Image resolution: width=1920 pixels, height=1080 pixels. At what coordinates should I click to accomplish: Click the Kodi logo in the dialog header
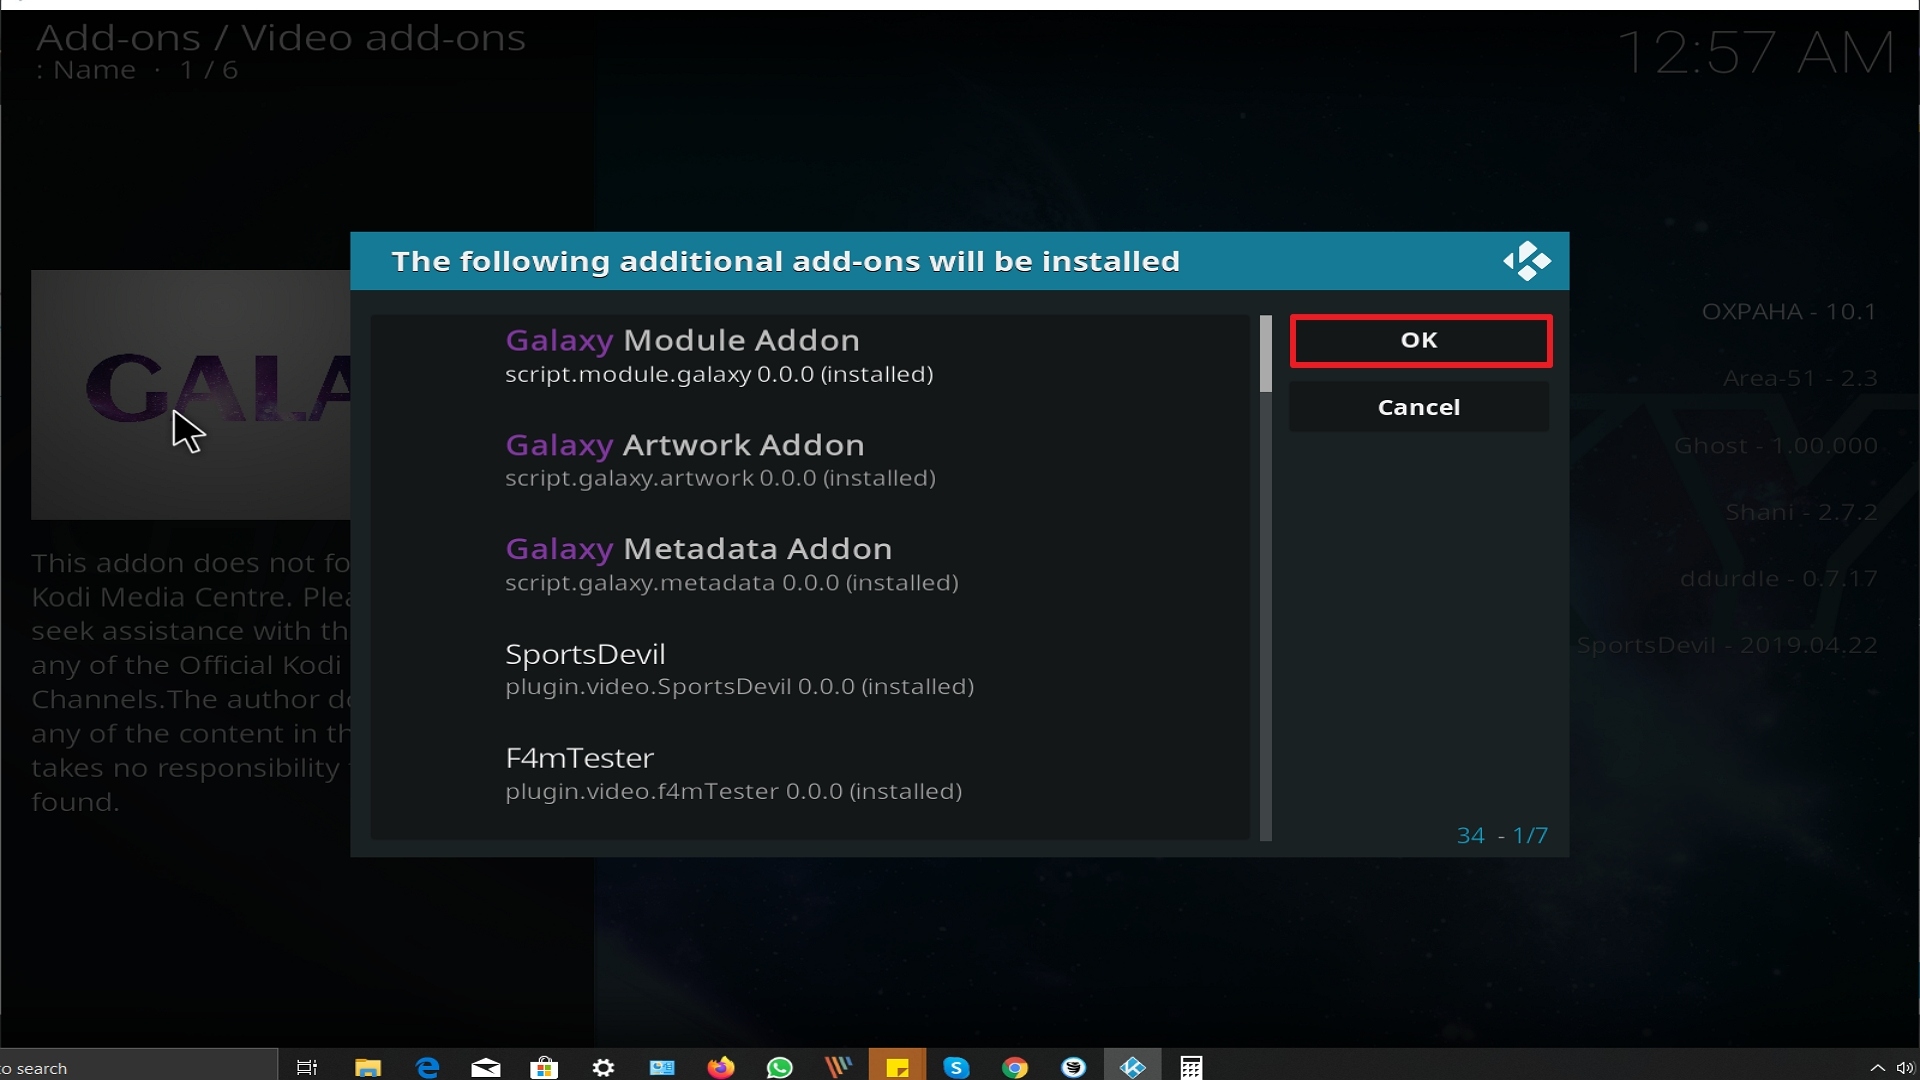pyautogui.click(x=1526, y=261)
